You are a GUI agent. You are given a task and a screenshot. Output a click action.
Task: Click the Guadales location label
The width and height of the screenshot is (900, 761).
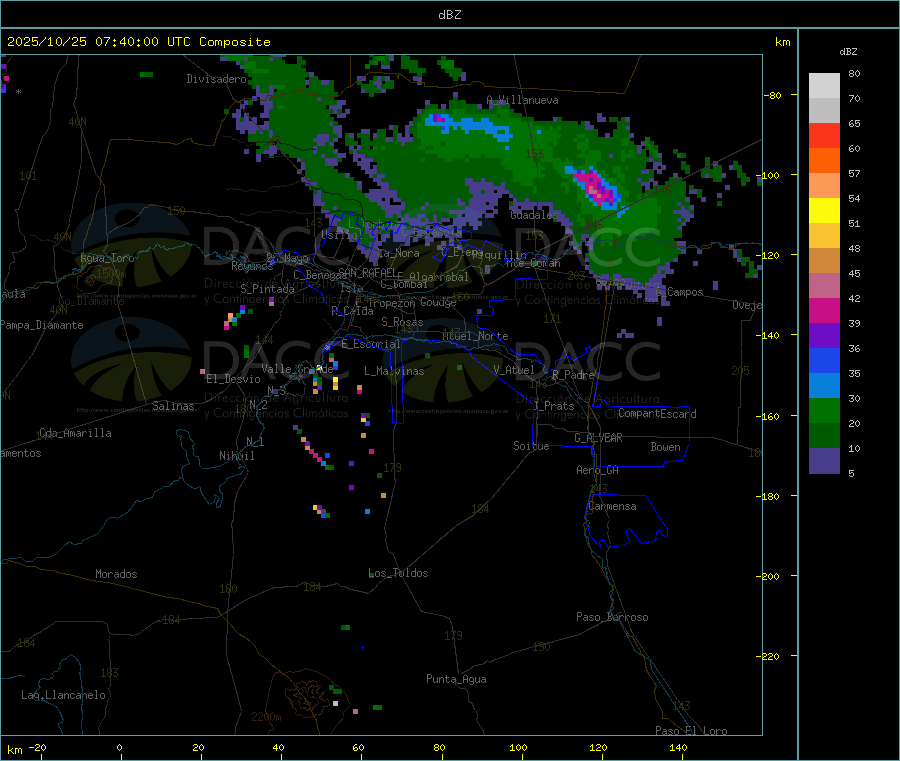tap(534, 215)
